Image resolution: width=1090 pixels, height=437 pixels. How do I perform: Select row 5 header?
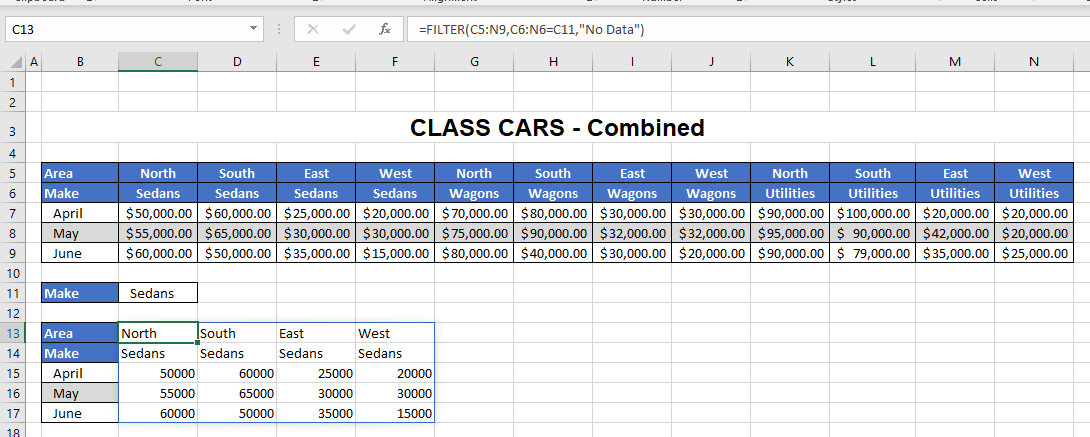(13, 173)
